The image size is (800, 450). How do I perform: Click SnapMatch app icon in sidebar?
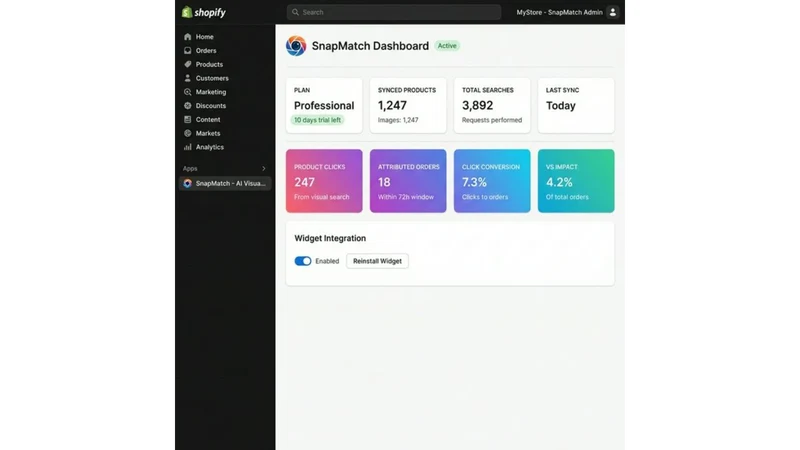pyautogui.click(x=188, y=183)
